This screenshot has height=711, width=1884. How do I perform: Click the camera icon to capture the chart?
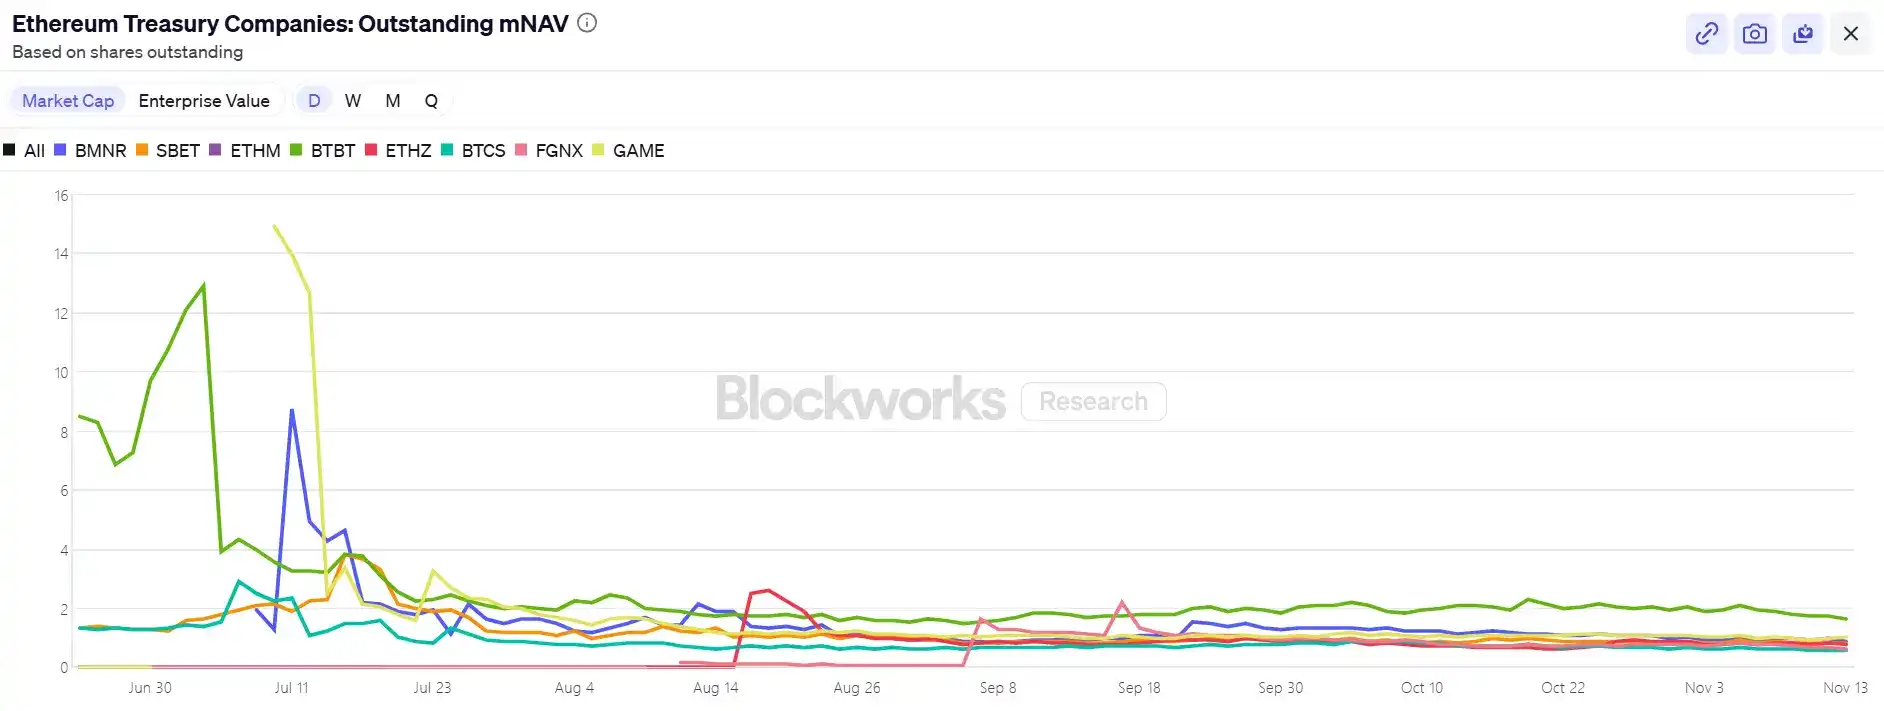1754,33
